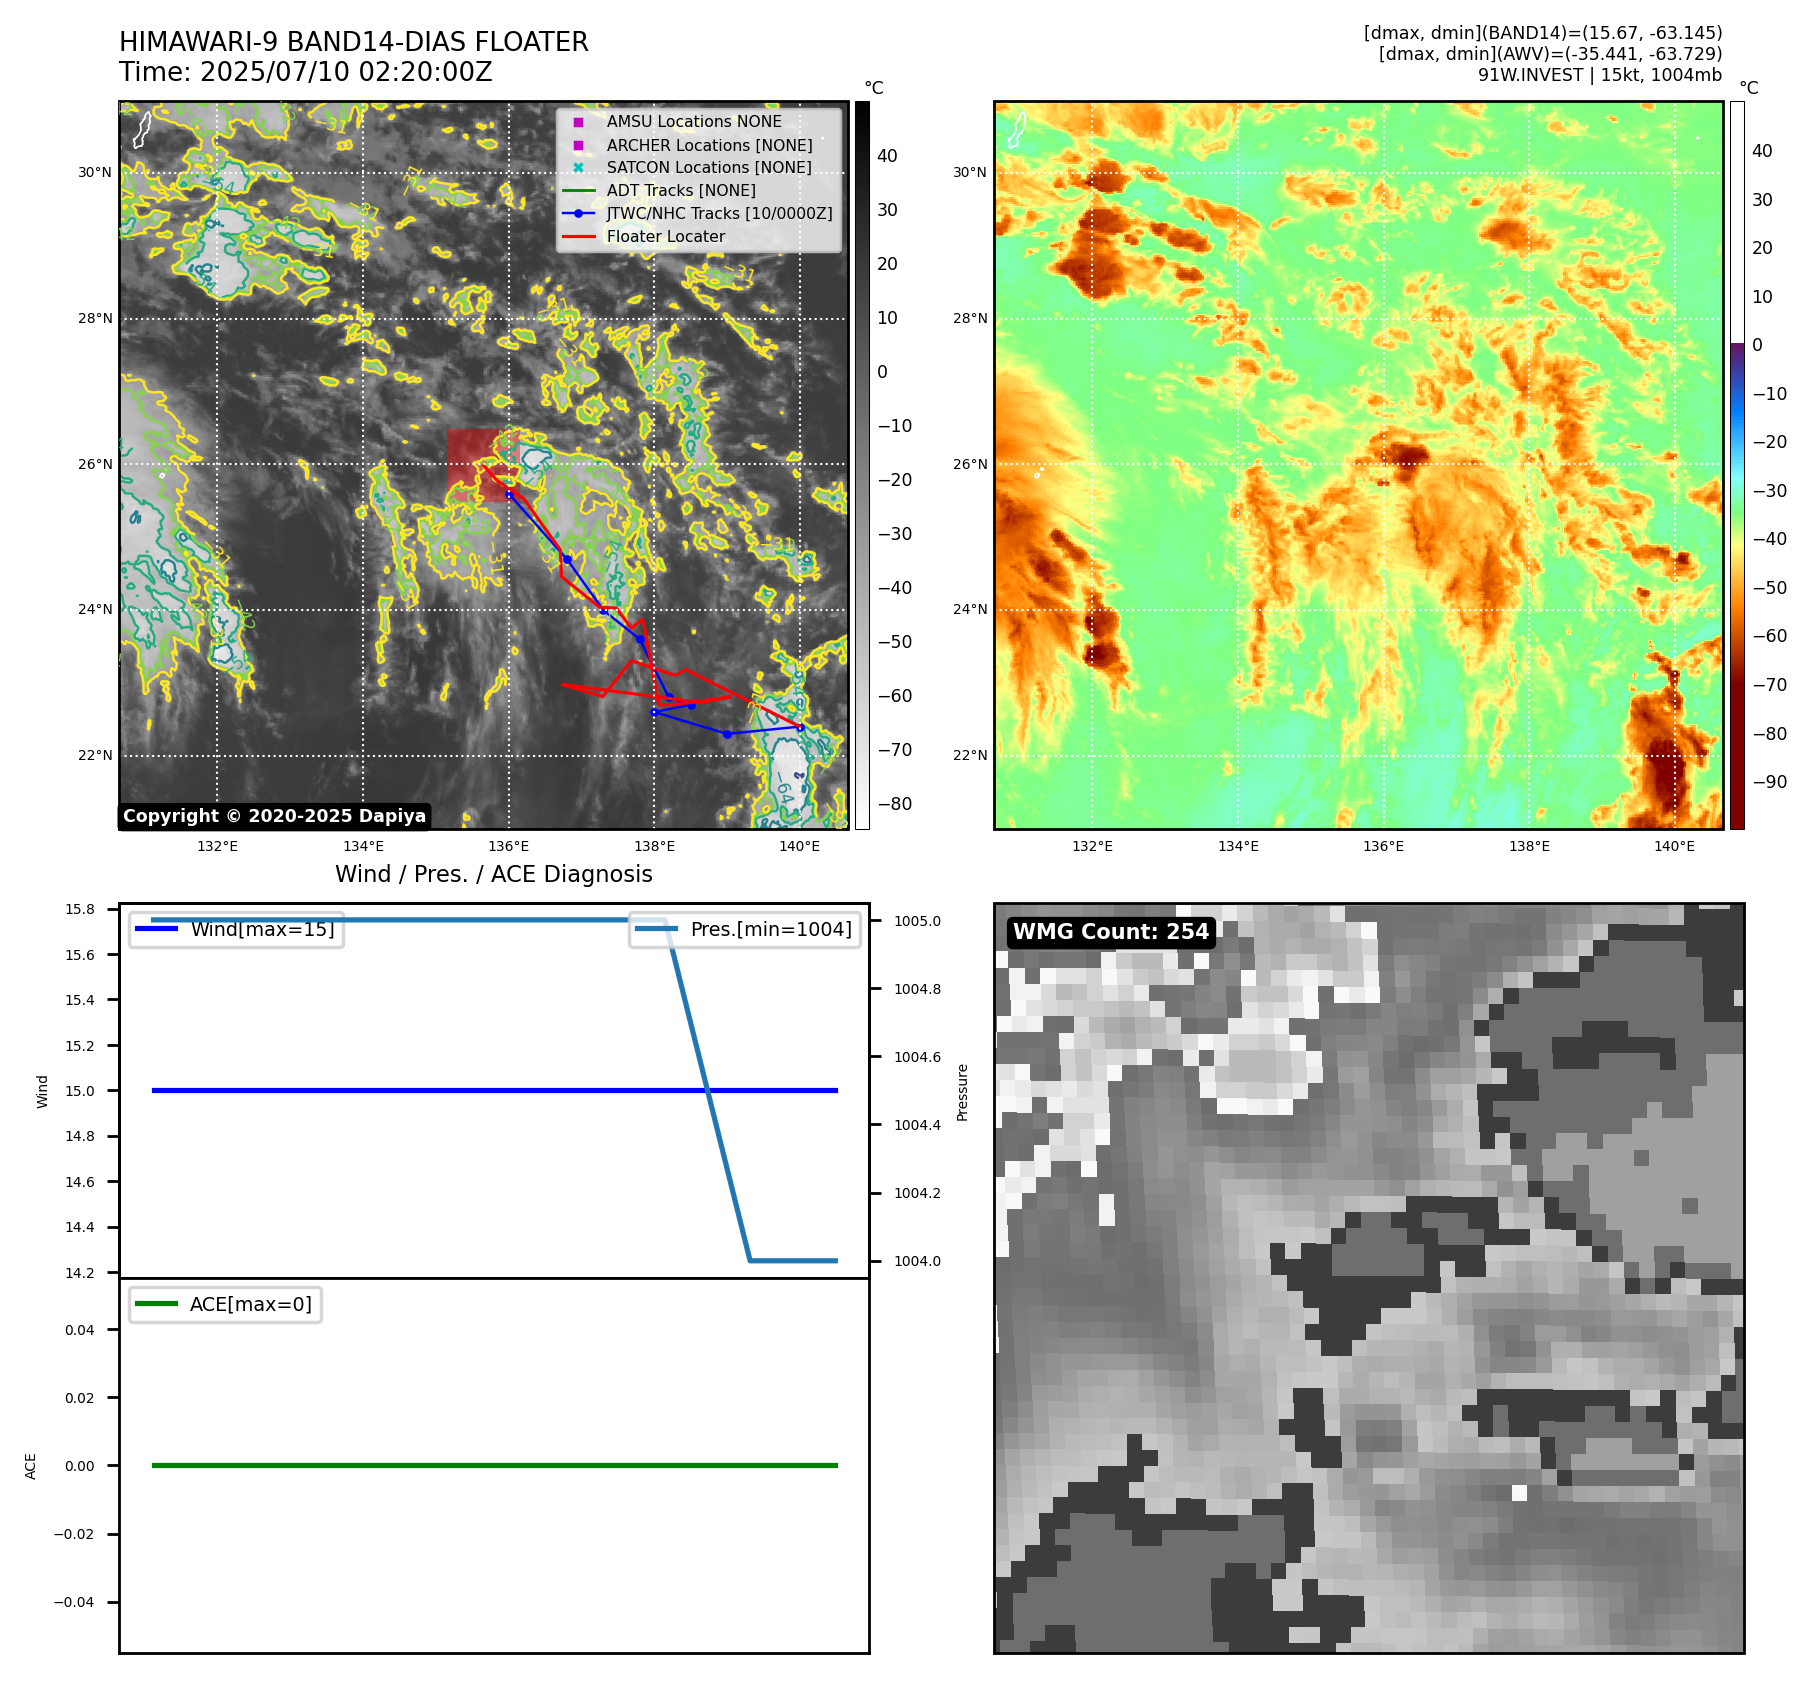Click the AWV dmax, dmin values line
This screenshot has width=1813, height=1690.
(1550, 54)
